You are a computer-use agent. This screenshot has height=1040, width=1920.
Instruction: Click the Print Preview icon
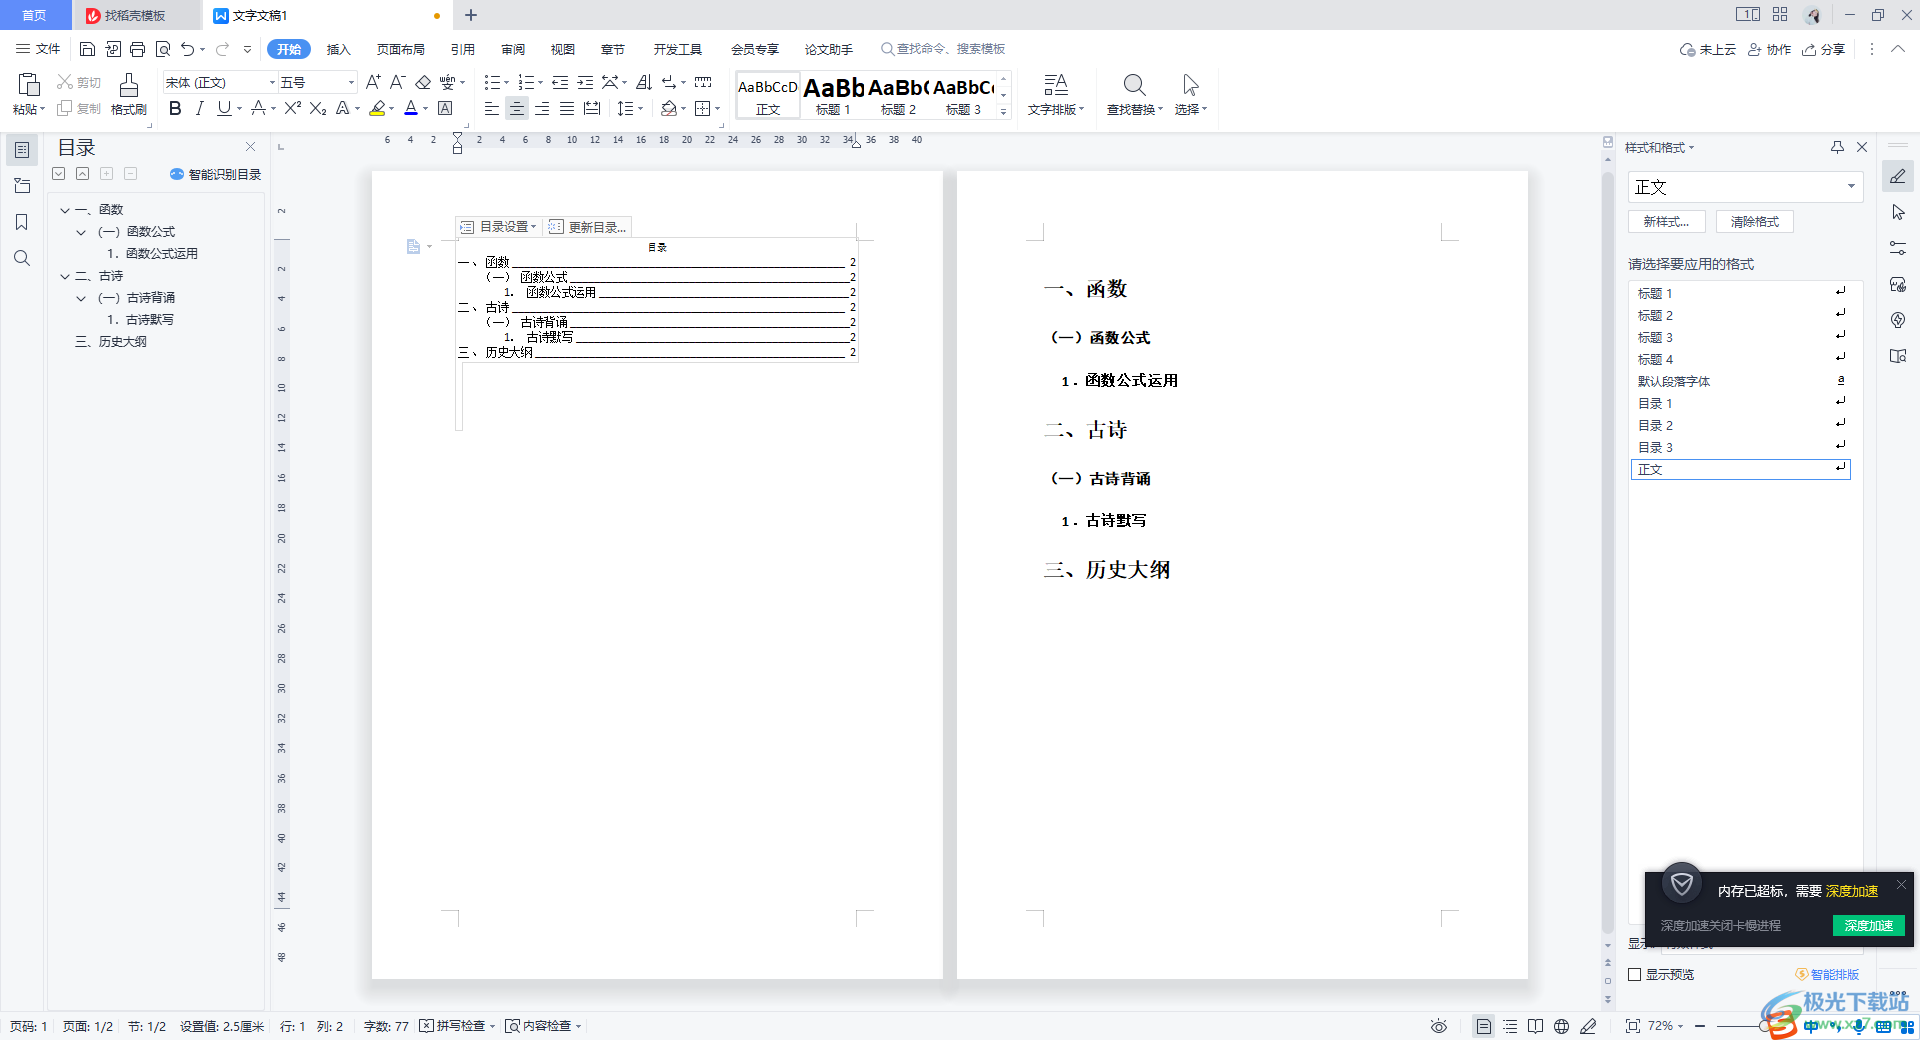tap(163, 49)
